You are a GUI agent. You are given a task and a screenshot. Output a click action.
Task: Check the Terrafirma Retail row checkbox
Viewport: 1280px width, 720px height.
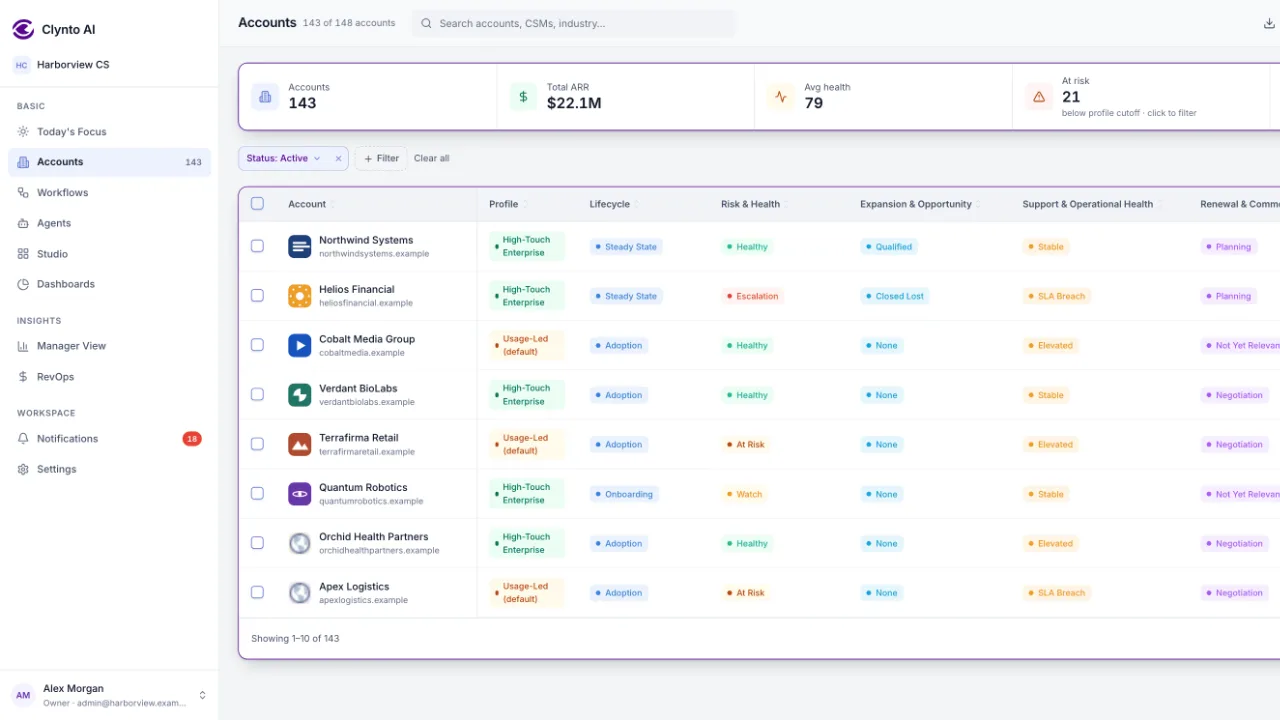click(257, 444)
